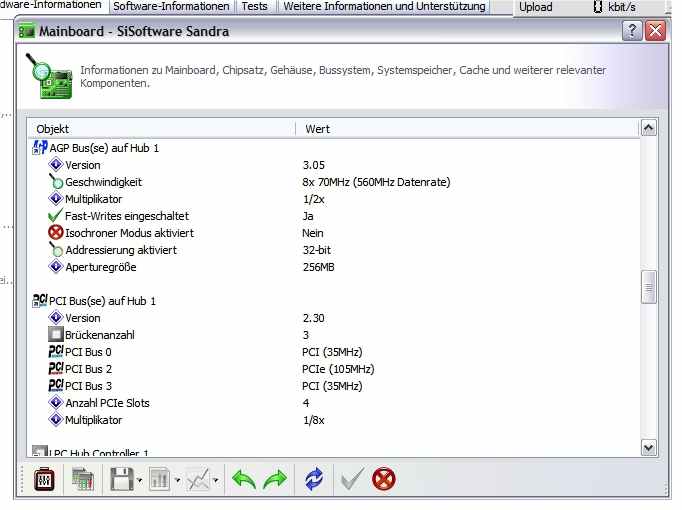Select the AGP version 3.05 value
The width and height of the screenshot is (682, 510).
point(314,165)
